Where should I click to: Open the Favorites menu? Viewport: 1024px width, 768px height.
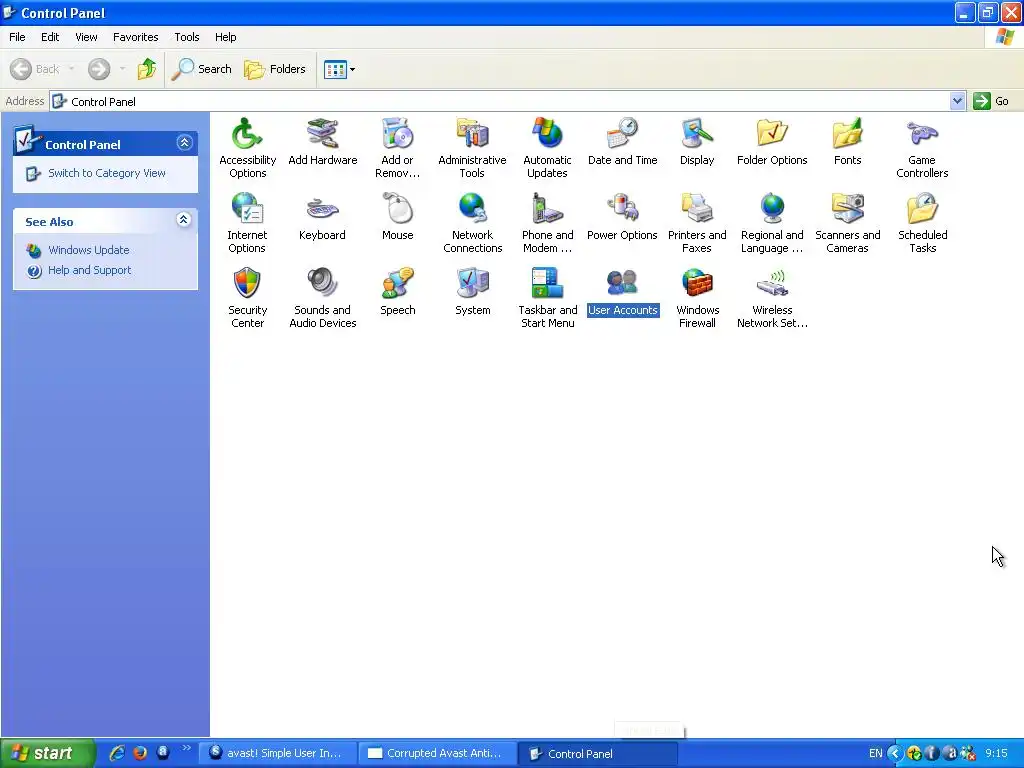point(135,37)
